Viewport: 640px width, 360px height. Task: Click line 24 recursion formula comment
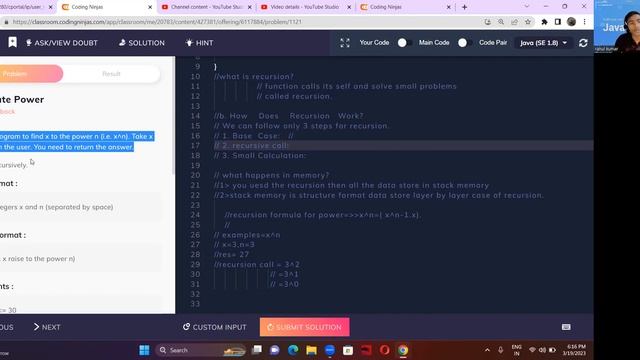click(323, 215)
